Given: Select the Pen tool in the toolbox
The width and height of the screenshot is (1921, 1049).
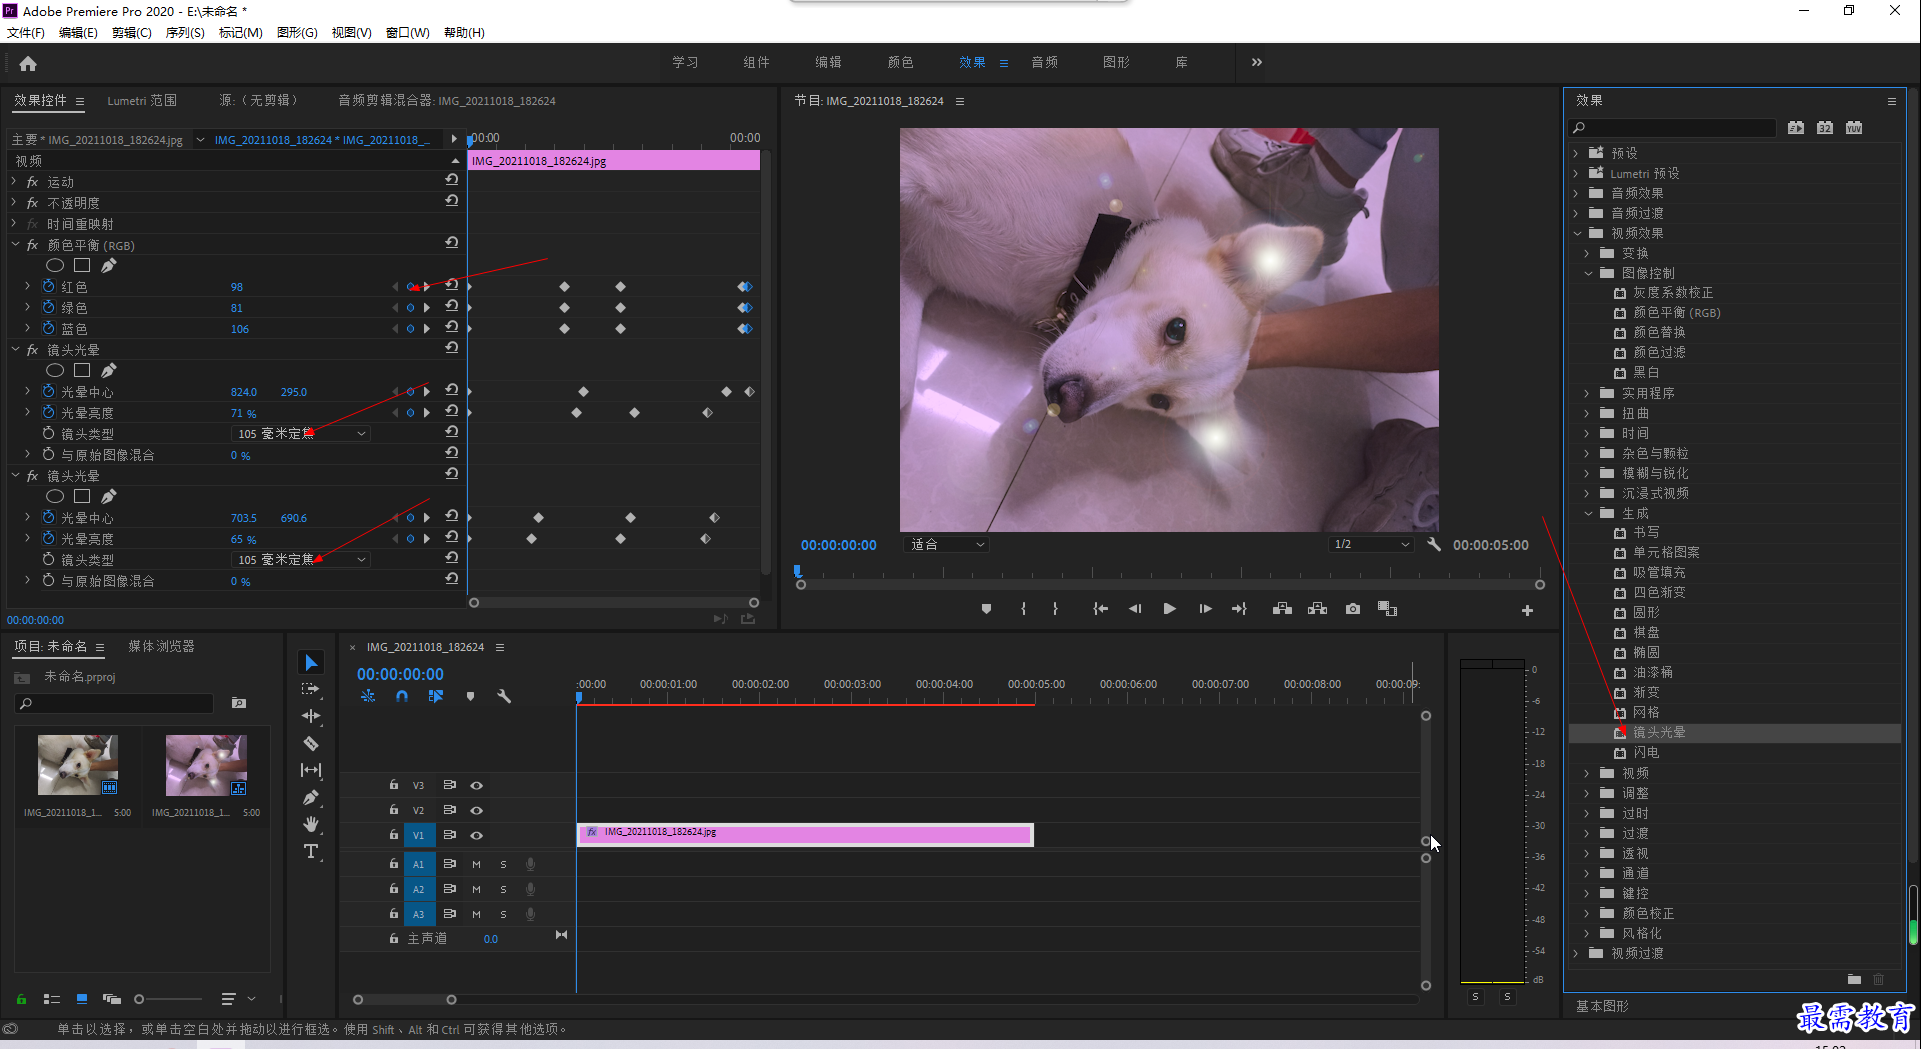Looking at the screenshot, I should point(311,797).
